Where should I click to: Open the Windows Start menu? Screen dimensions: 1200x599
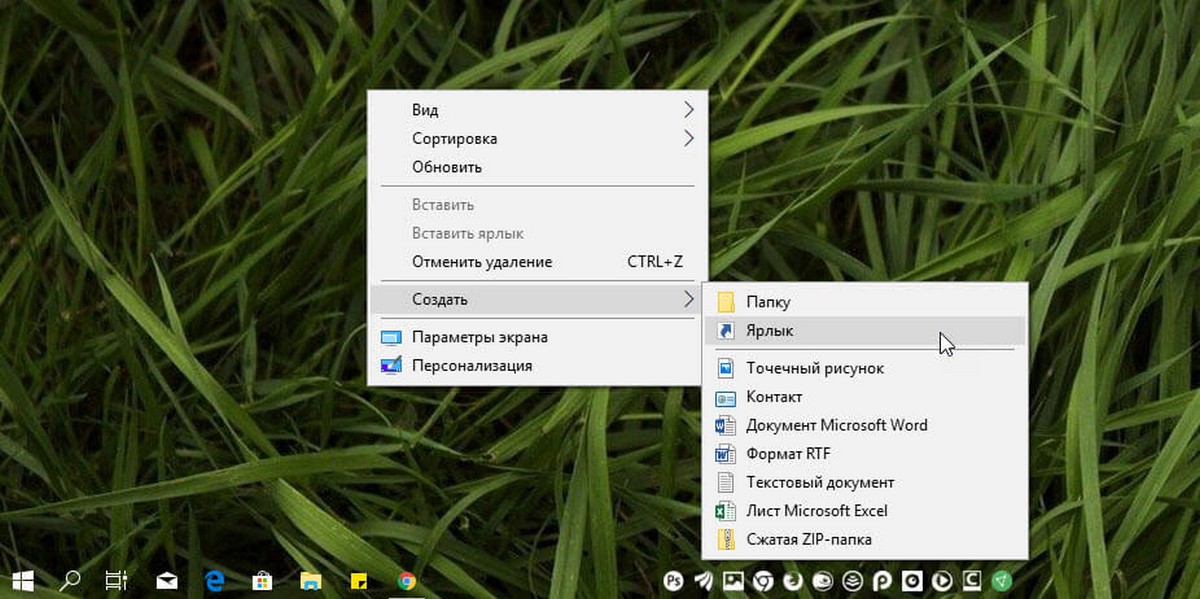tap(23, 579)
